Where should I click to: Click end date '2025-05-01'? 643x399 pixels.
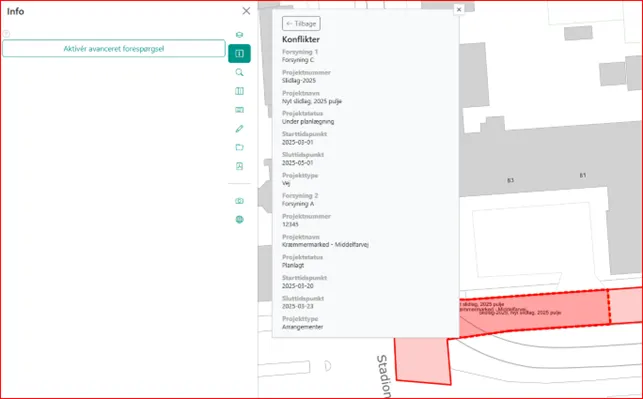297,163
